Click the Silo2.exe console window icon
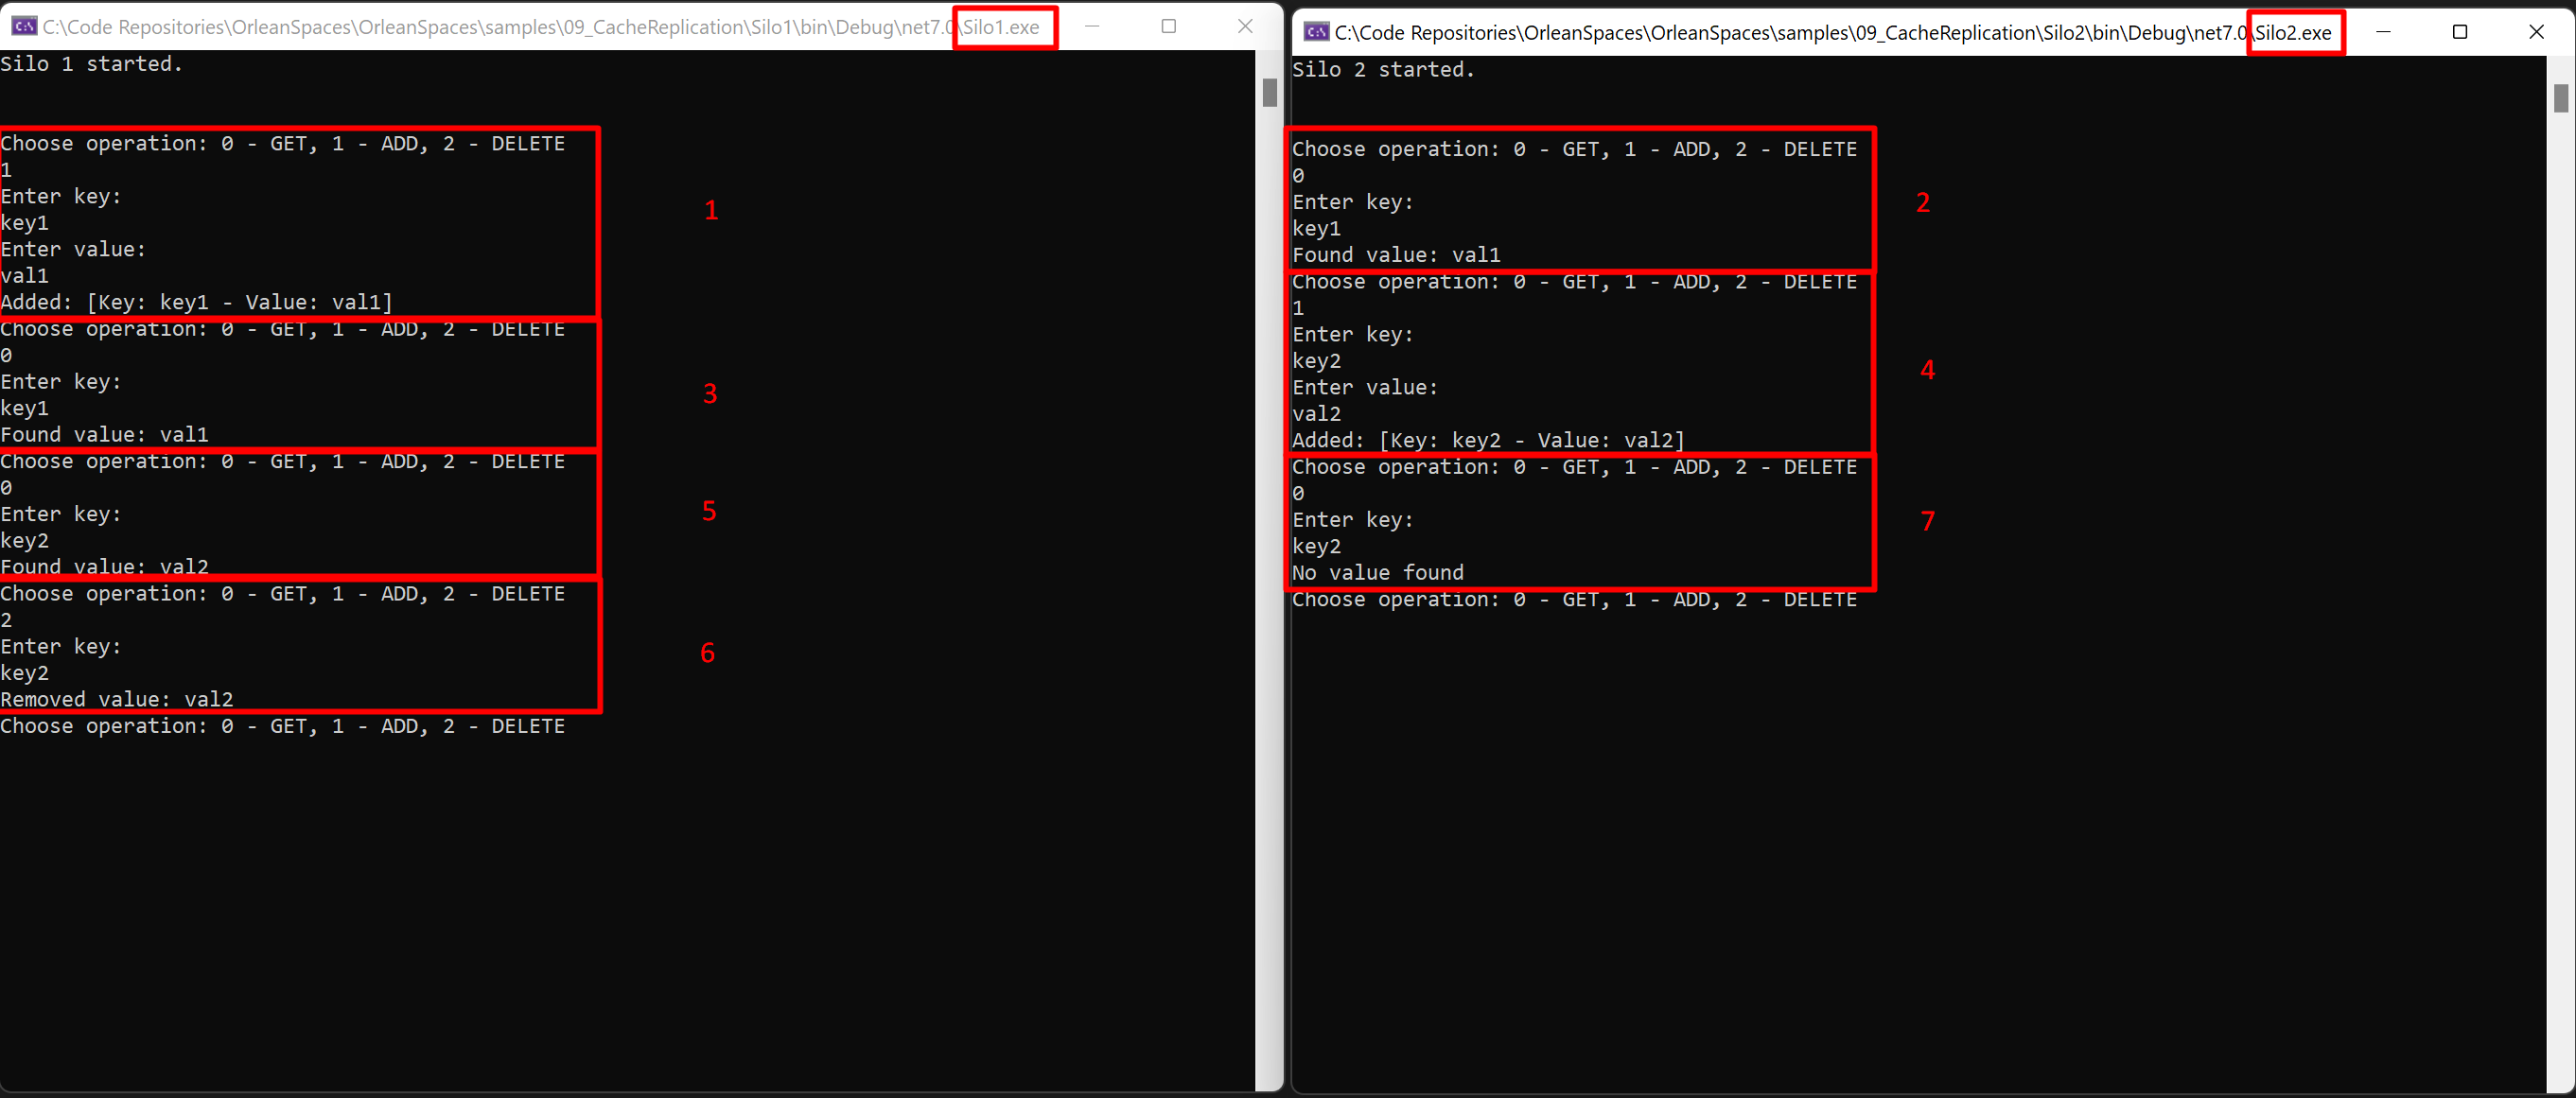This screenshot has width=2576, height=1098. tap(1316, 32)
